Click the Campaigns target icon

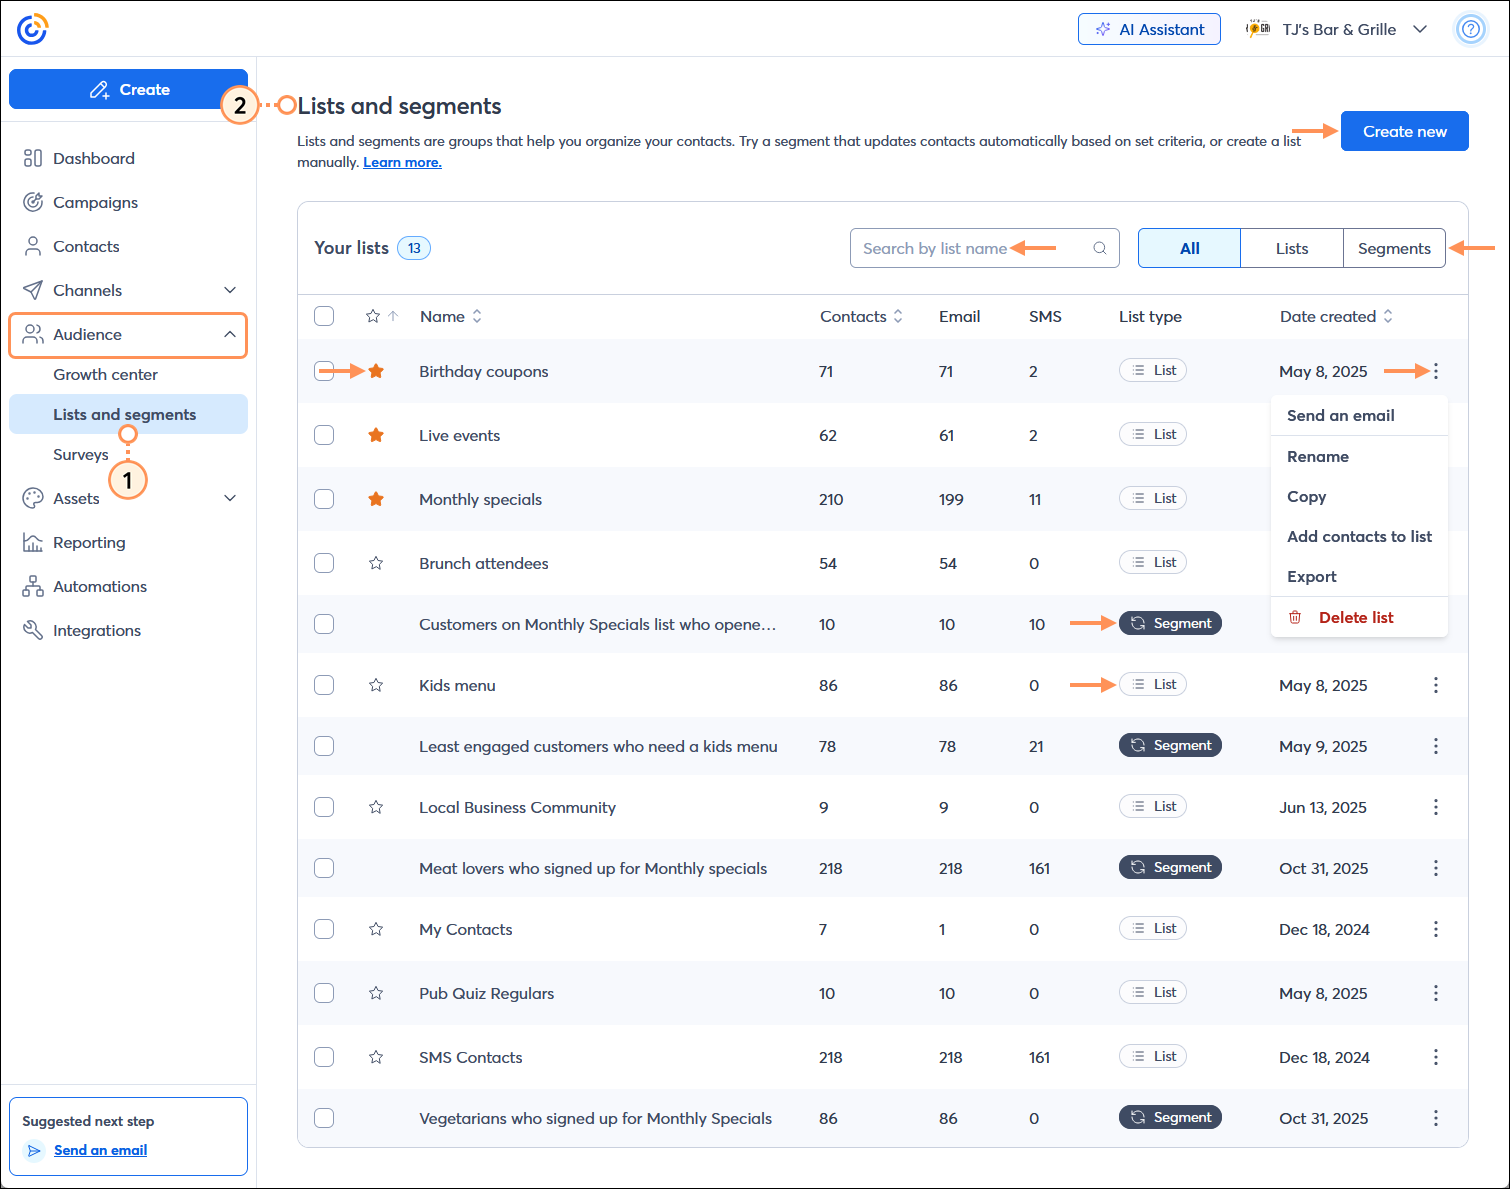click(33, 202)
